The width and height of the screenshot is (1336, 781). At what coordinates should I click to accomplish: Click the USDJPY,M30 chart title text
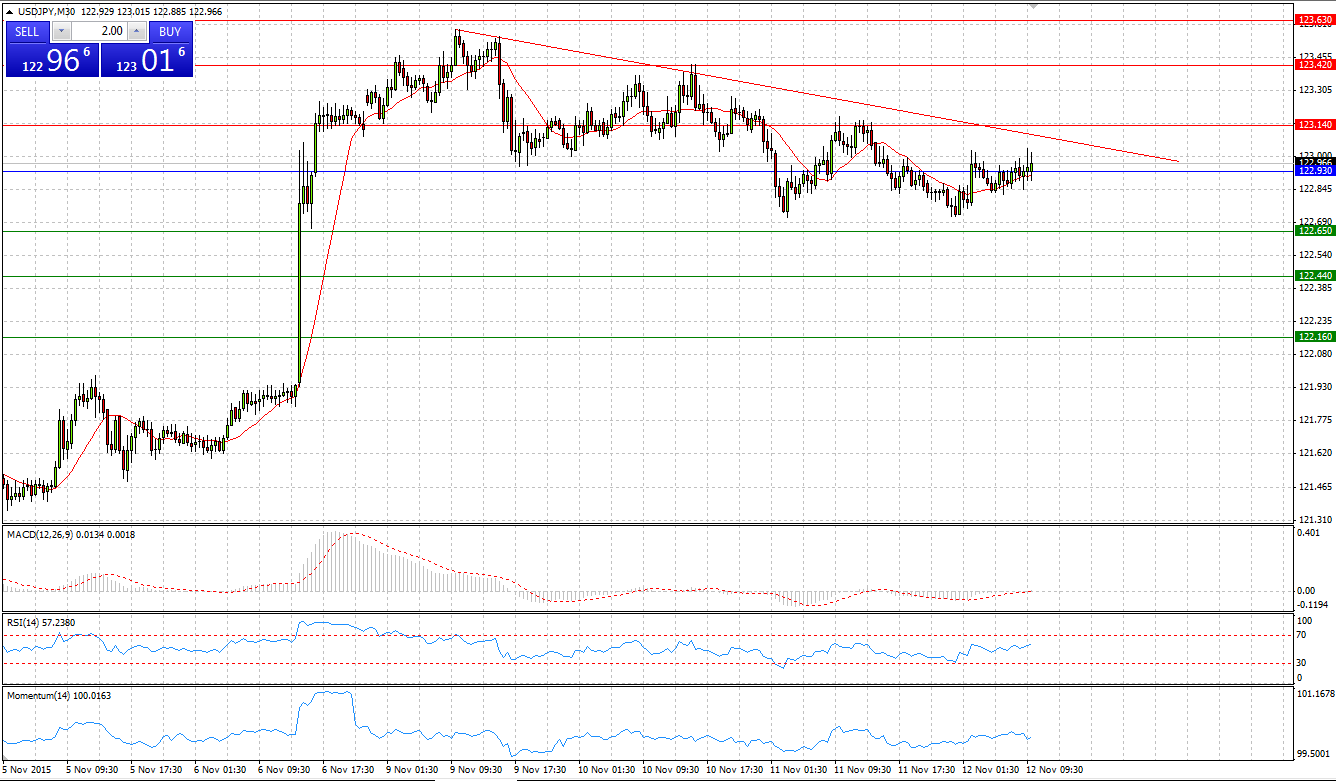45,11
